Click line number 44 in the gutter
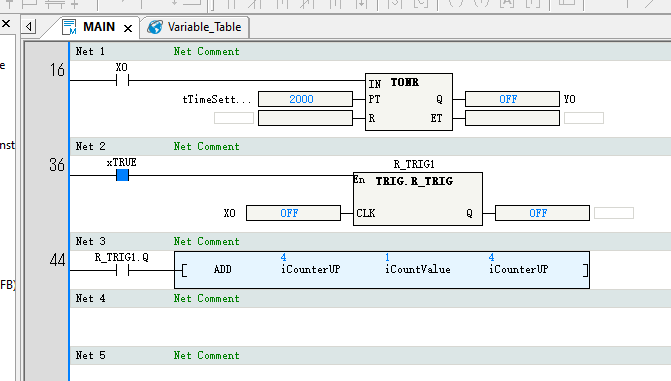Viewport: 671px width, 381px height. click(x=57, y=260)
